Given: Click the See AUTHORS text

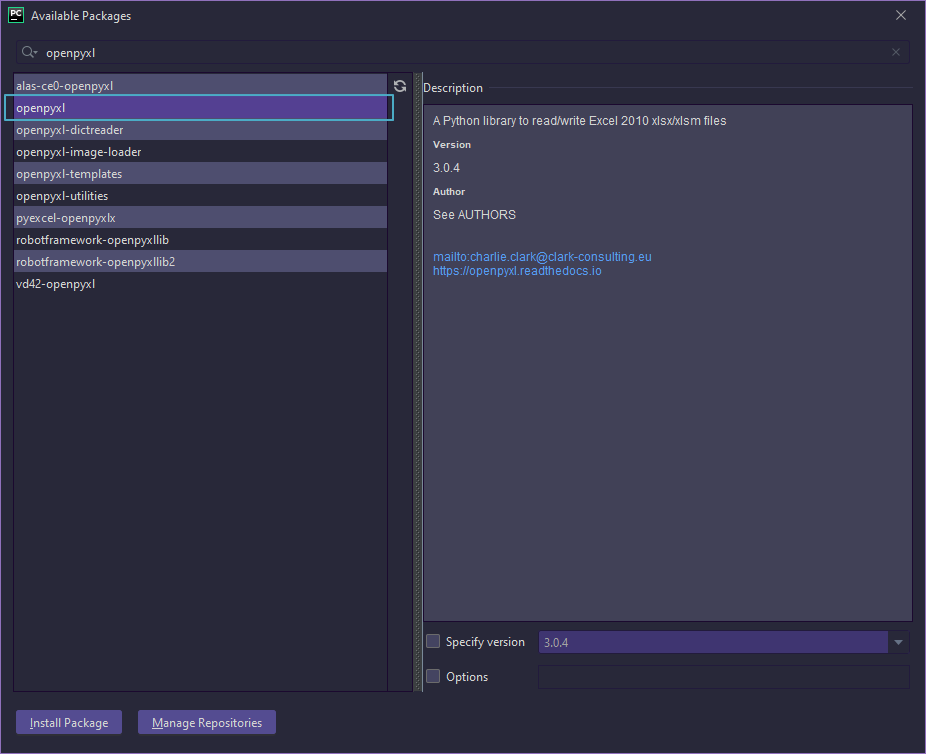Looking at the screenshot, I should coord(474,215).
